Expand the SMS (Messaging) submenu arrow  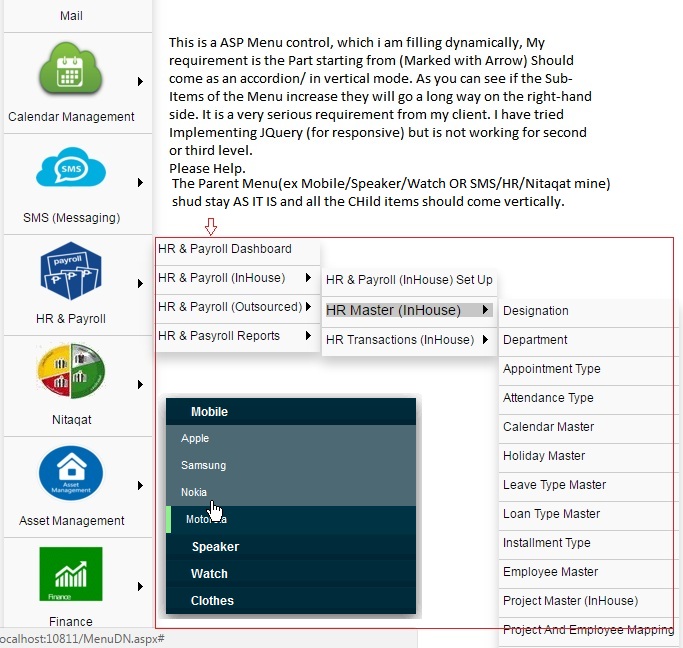click(140, 182)
